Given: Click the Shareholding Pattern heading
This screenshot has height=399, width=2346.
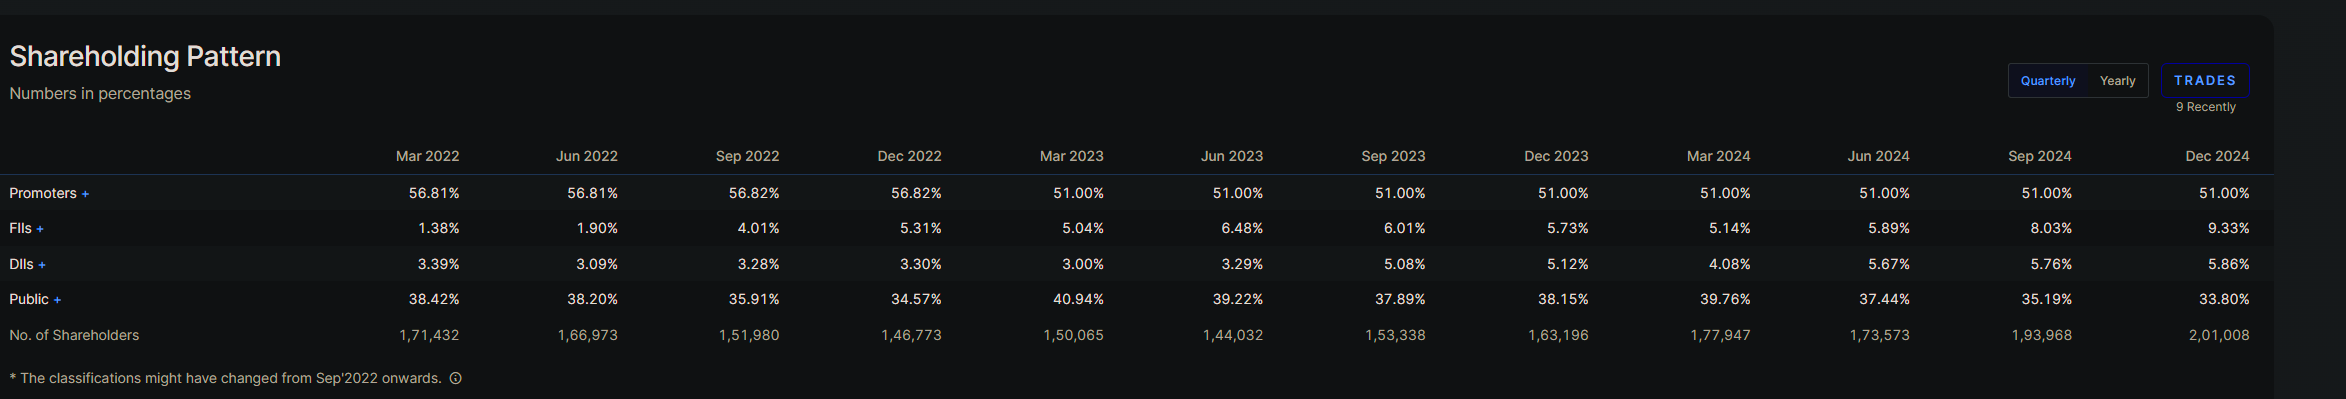Looking at the screenshot, I should 145,56.
